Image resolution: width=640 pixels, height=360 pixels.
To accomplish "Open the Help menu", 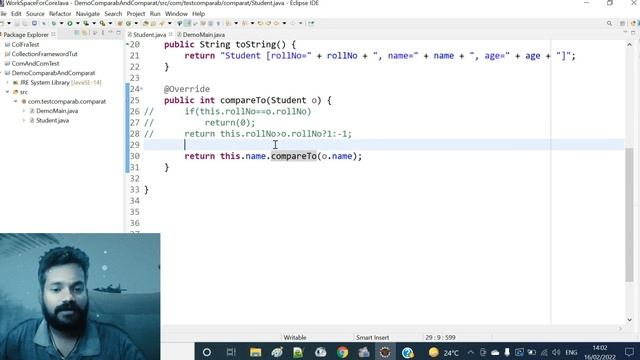I will click(198, 13).
